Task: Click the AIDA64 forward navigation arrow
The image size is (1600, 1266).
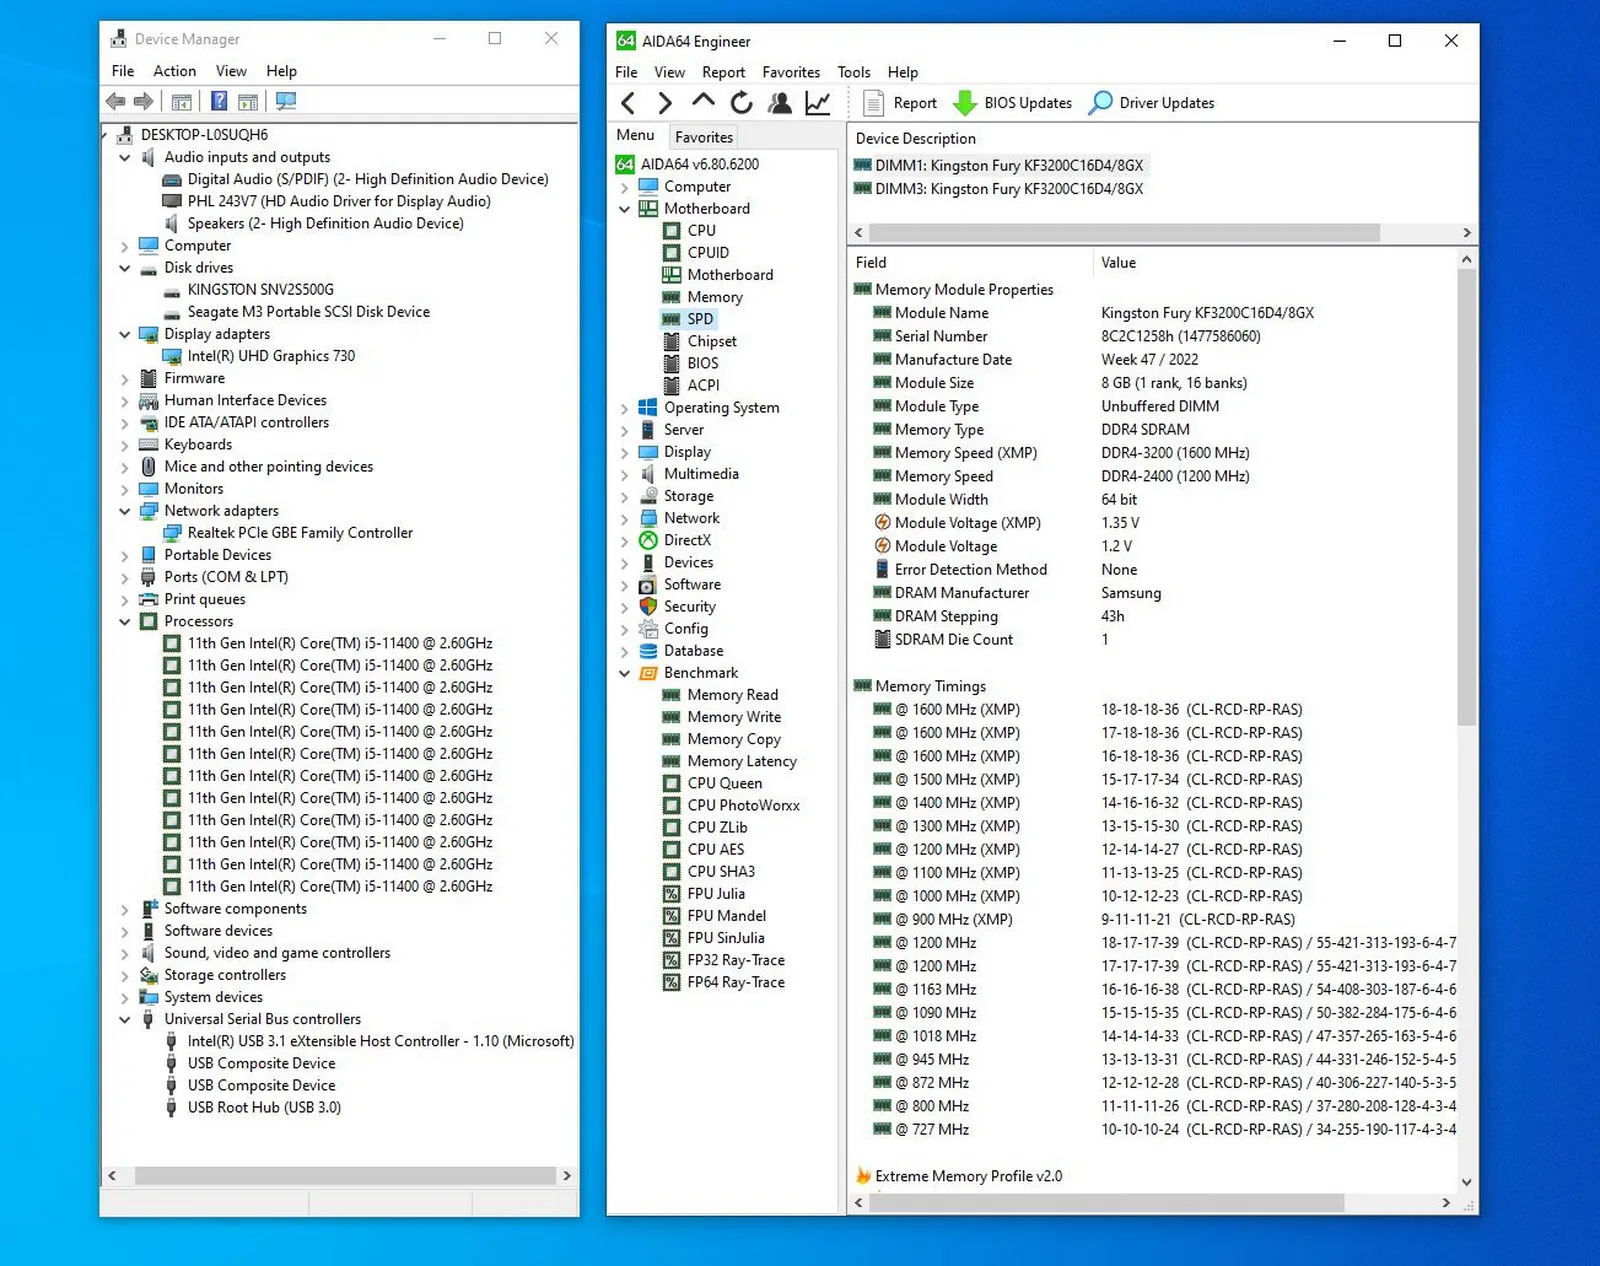Action: click(x=665, y=103)
